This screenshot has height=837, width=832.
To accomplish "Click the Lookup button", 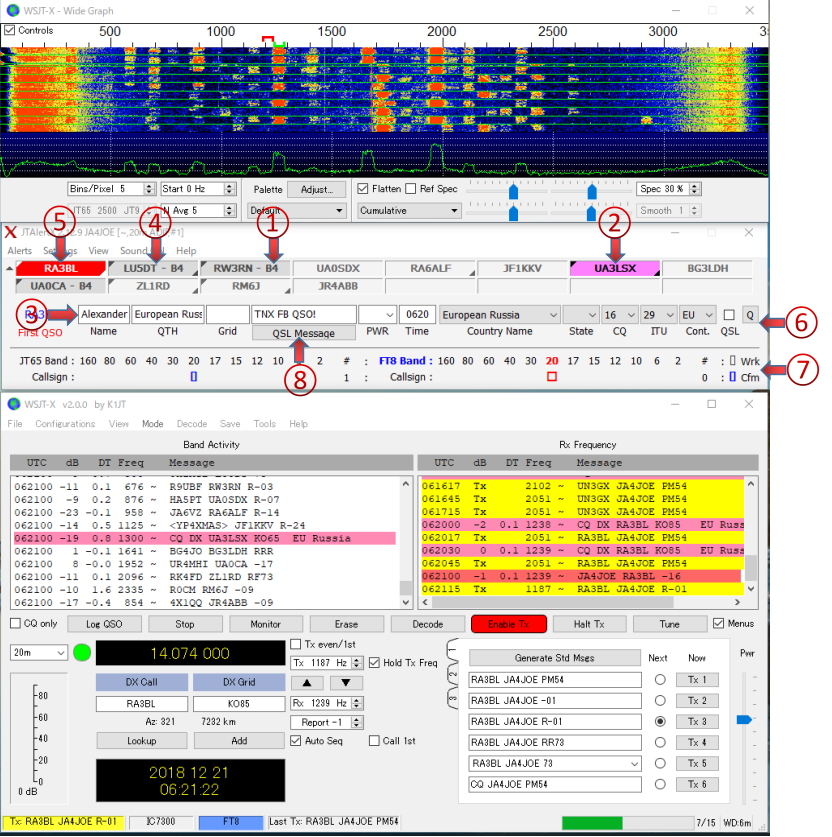I will [141, 741].
